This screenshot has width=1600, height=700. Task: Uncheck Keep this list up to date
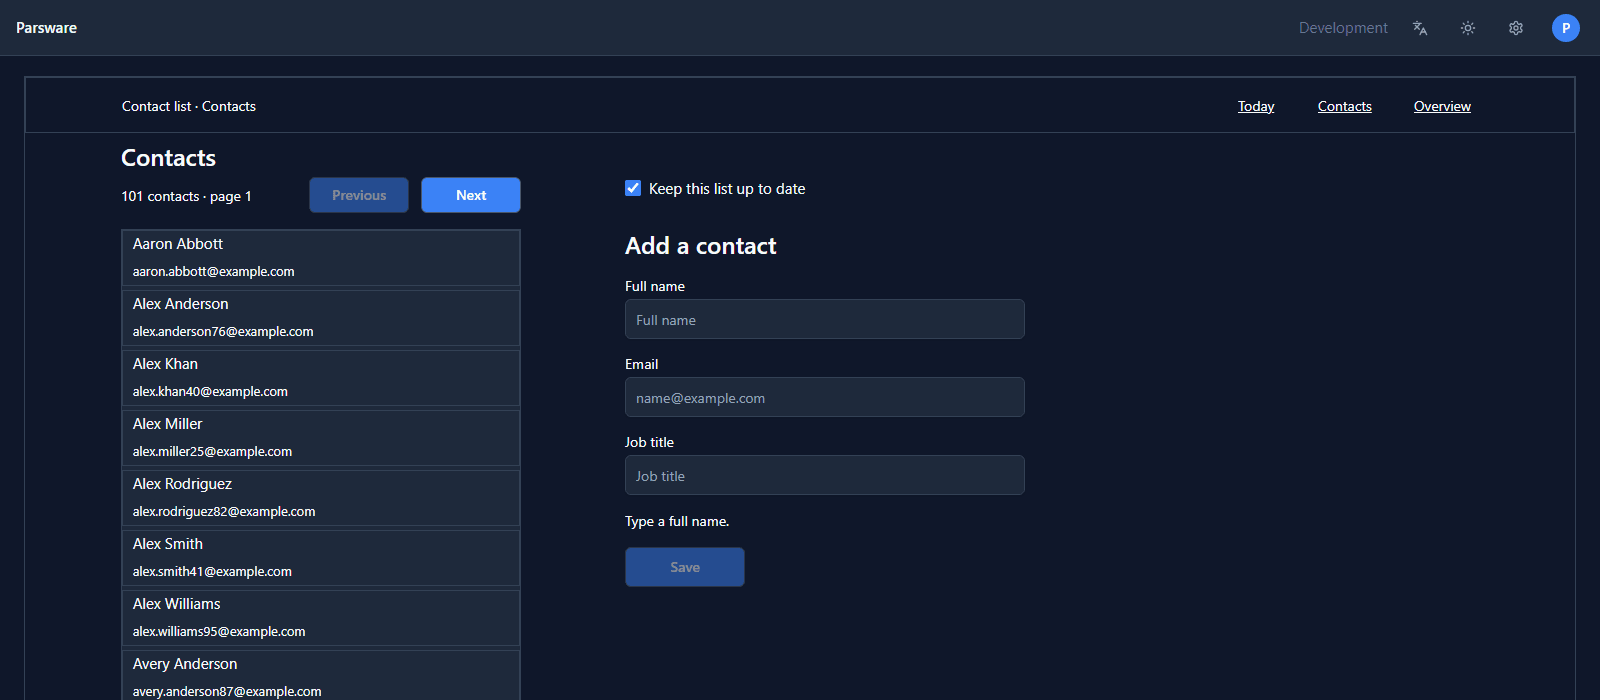pos(633,188)
